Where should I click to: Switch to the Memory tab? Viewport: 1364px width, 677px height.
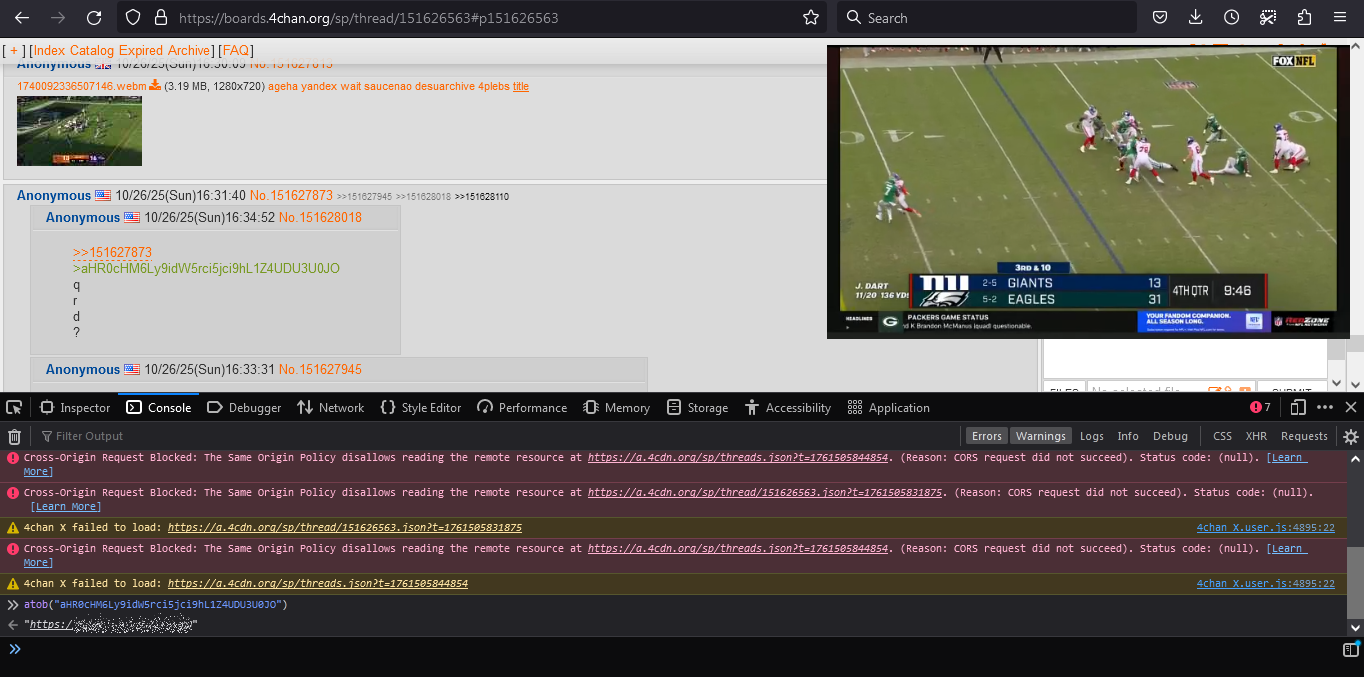coord(617,407)
